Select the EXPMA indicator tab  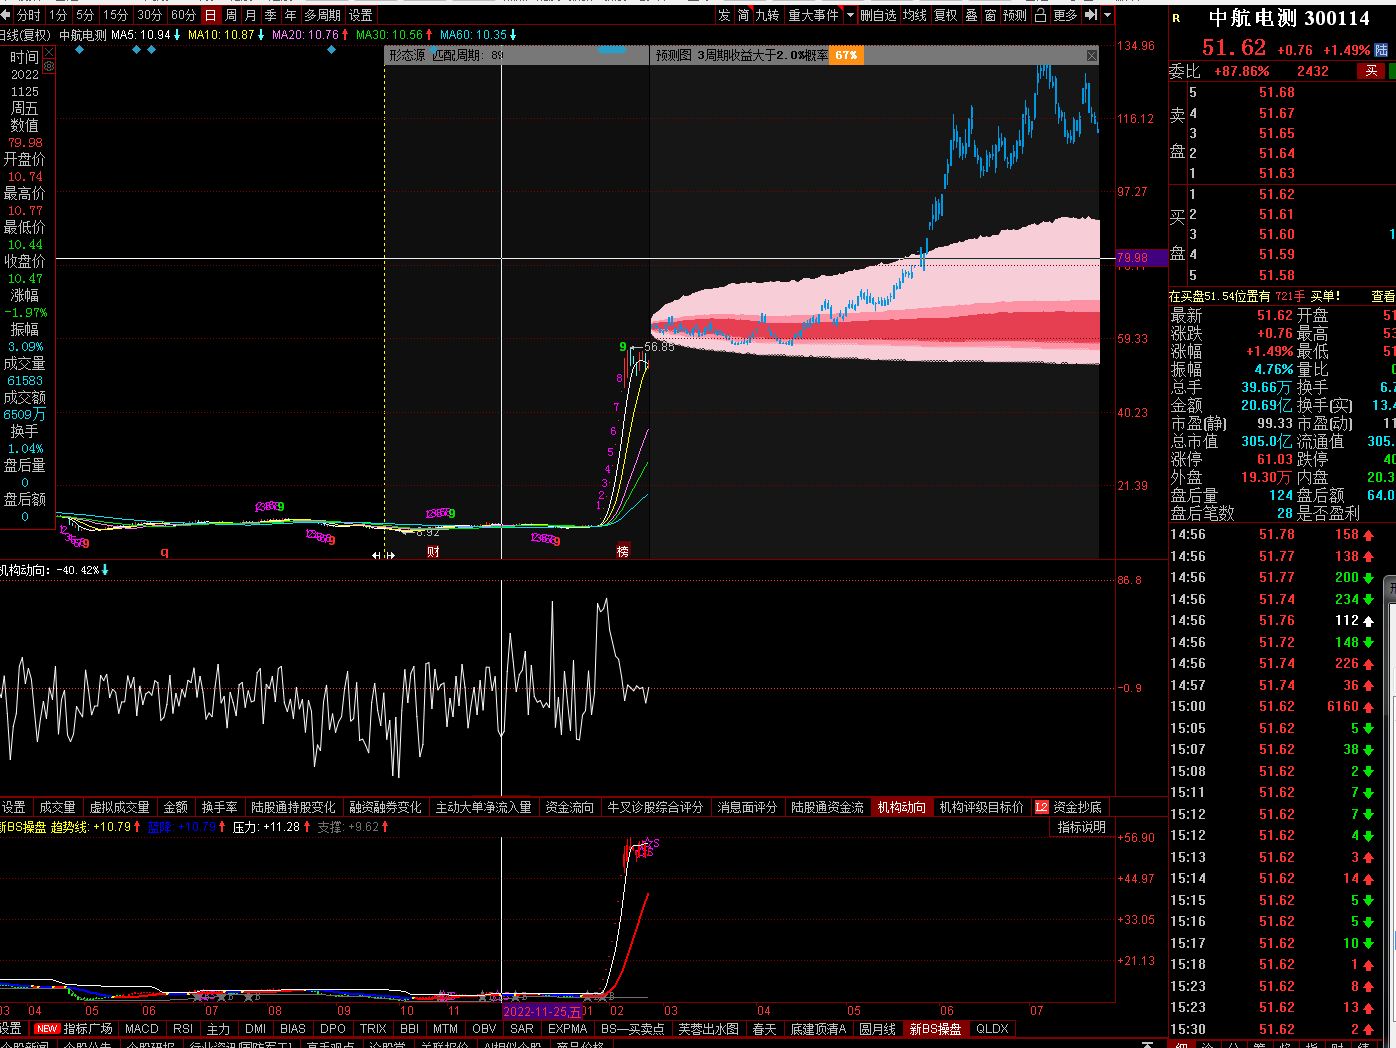pyautogui.click(x=567, y=1028)
